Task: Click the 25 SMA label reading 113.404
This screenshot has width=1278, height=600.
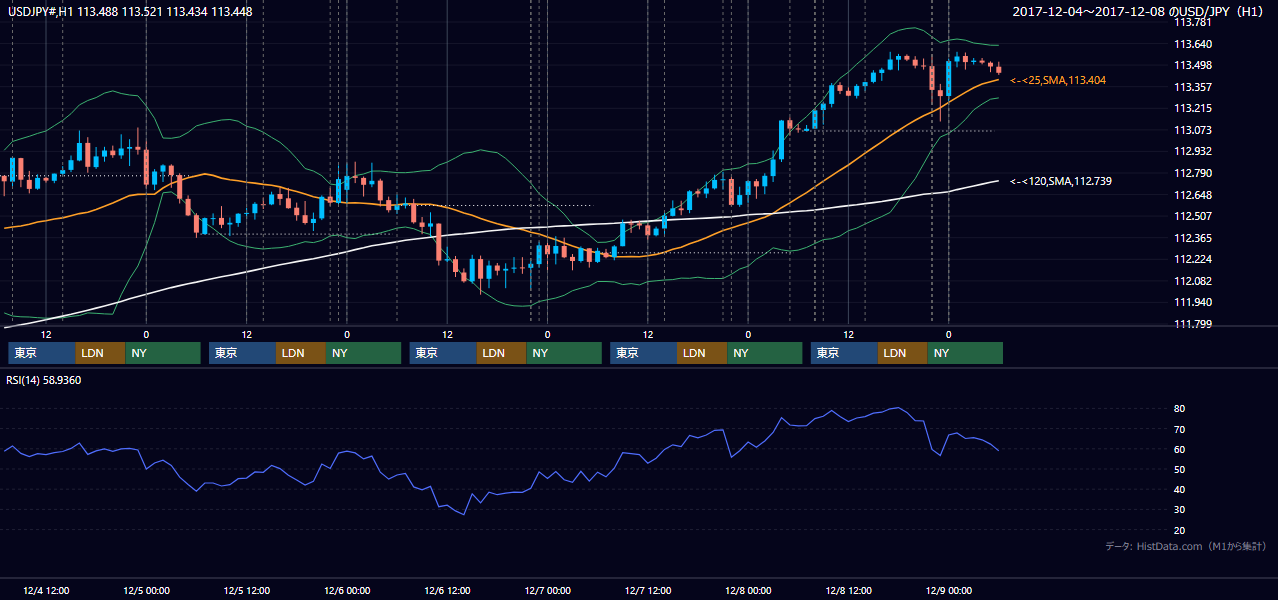Action: pyautogui.click(x=1058, y=80)
